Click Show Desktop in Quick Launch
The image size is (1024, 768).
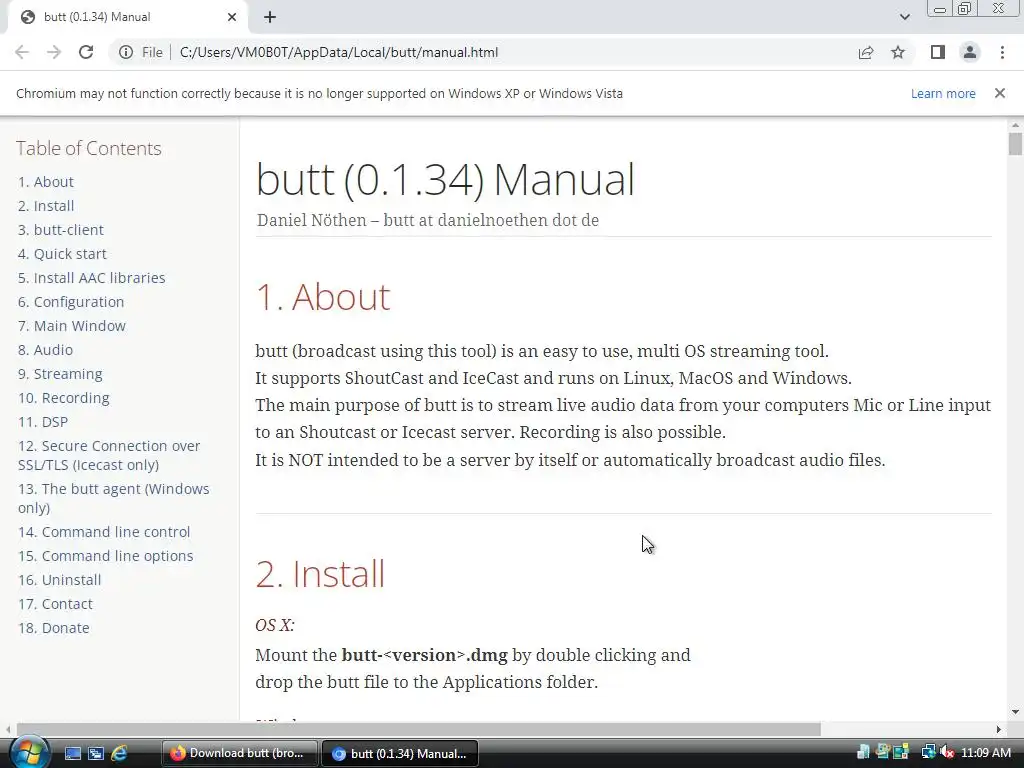(72, 754)
